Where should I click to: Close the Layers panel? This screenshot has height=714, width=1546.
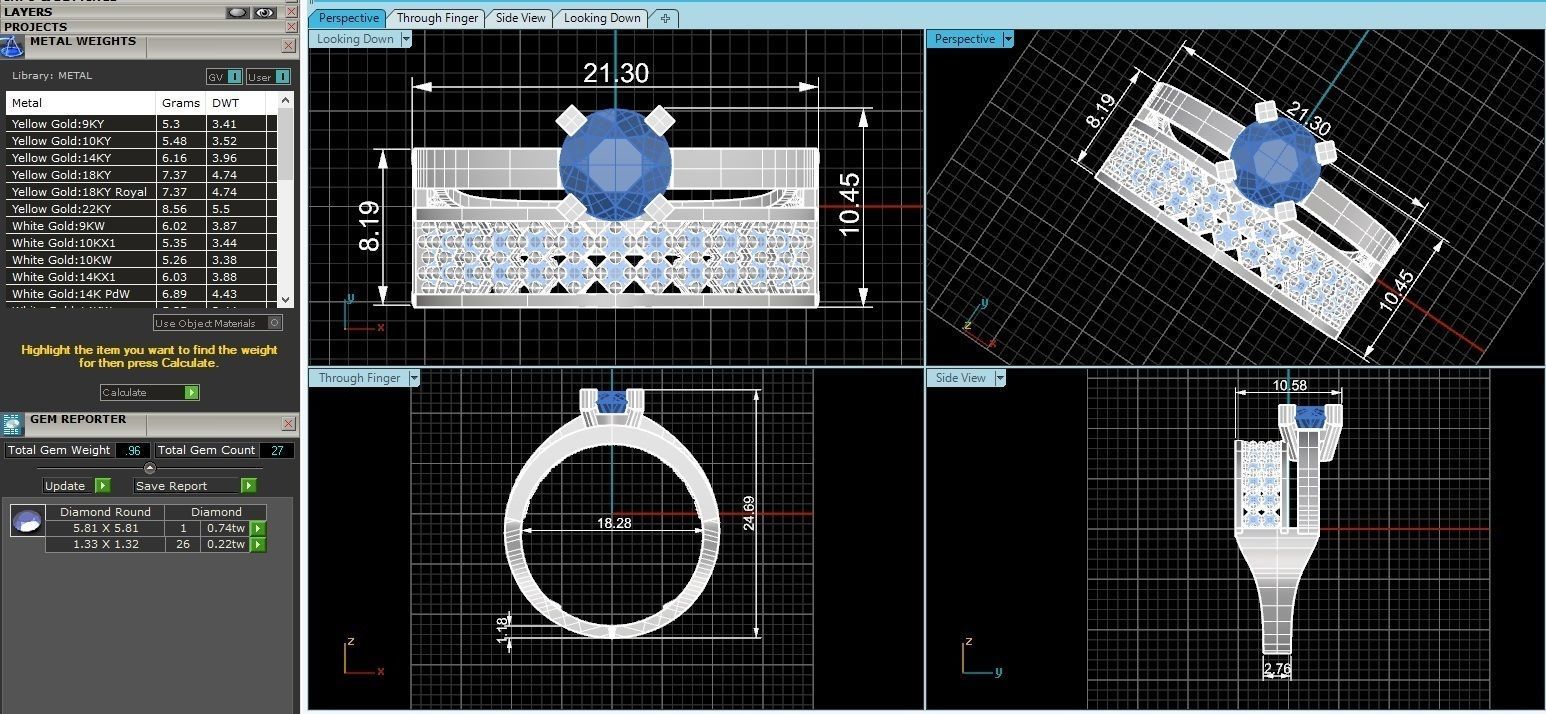coord(291,12)
